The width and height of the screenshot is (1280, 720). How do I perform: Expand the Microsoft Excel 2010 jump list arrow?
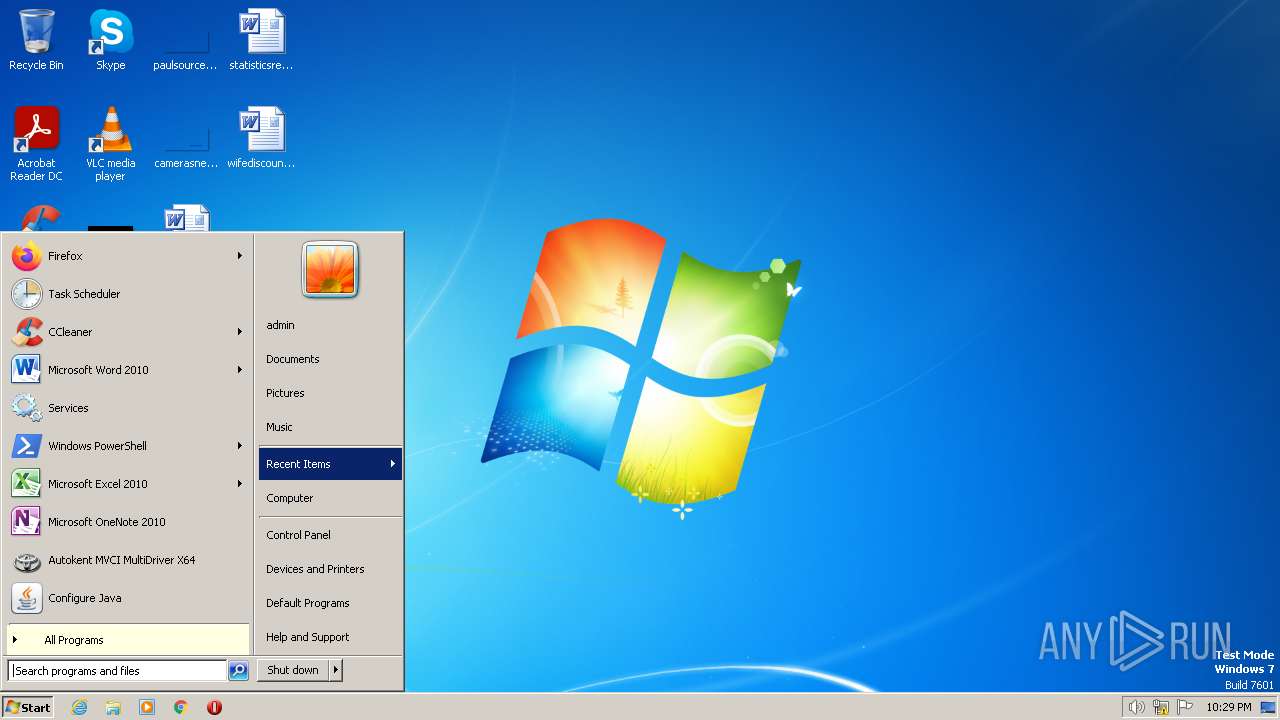[240, 484]
